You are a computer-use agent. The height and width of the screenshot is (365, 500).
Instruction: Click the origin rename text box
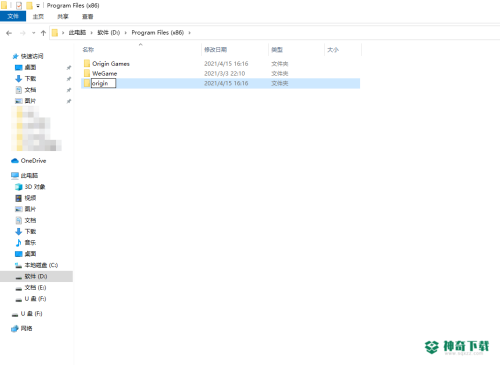coord(103,83)
